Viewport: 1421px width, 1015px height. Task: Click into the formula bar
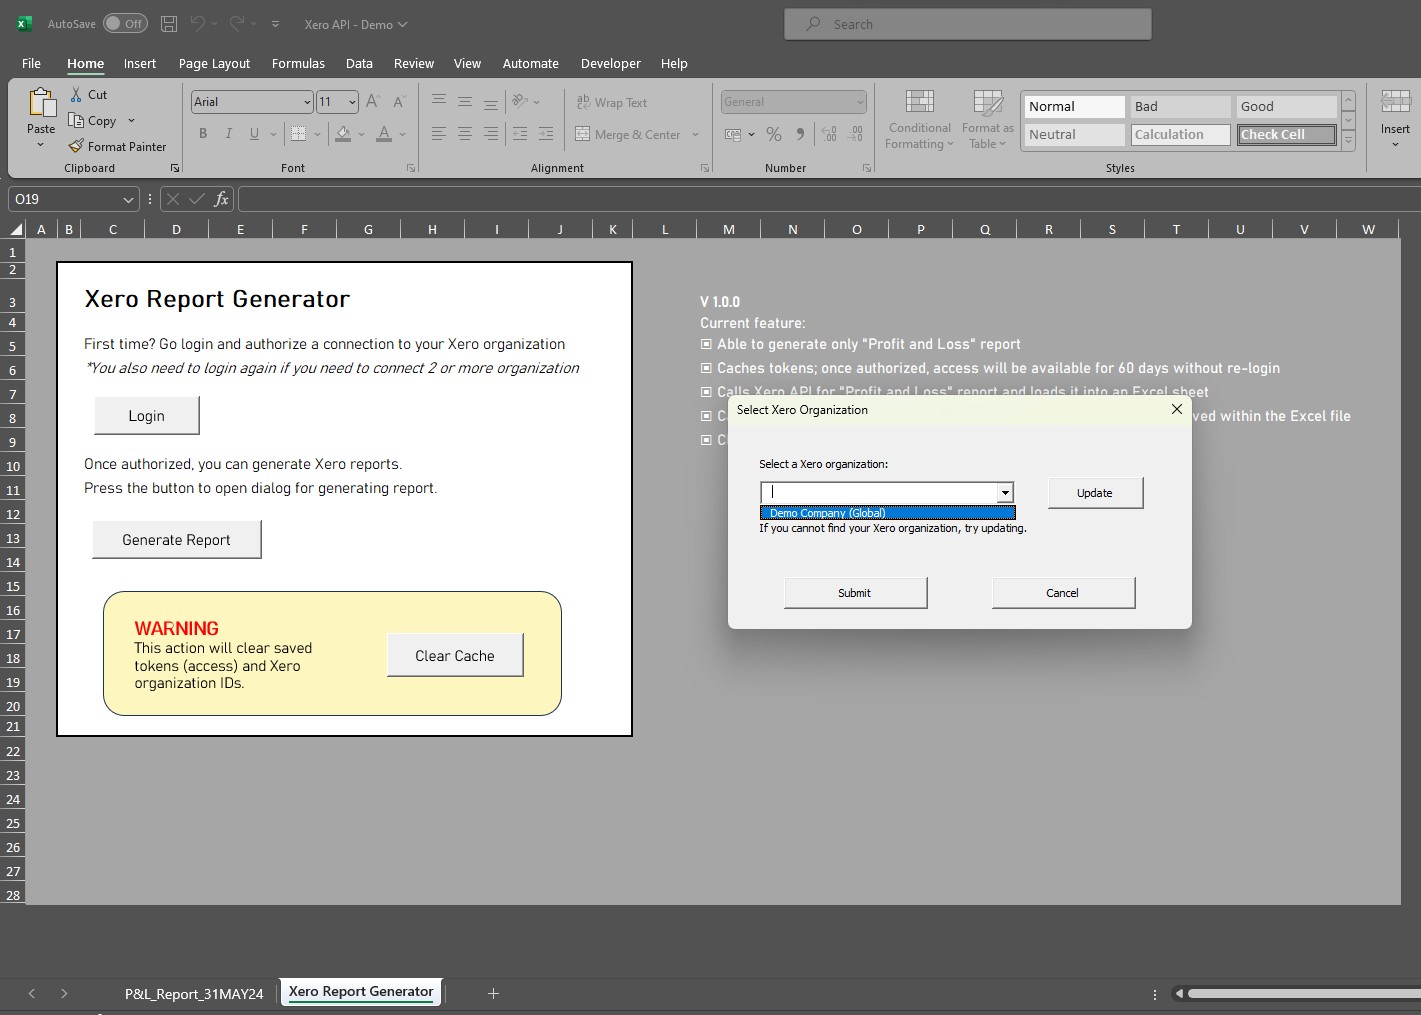(828, 199)
